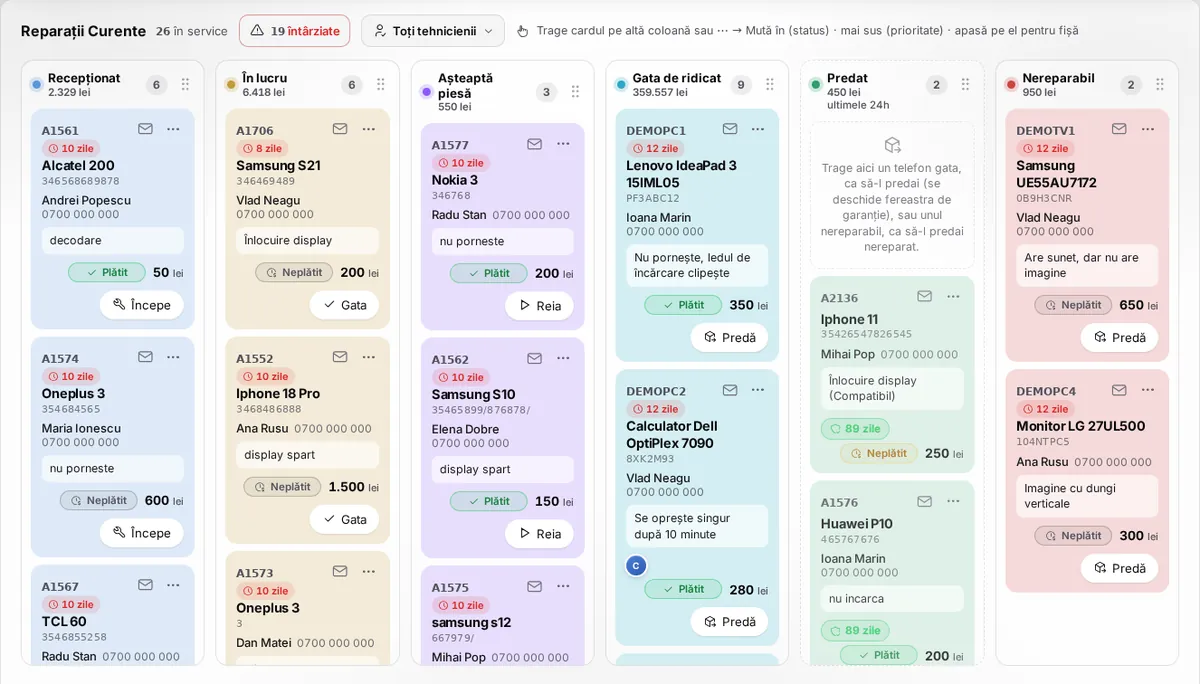Click the message envelope on card DEMOPC1
1200x684 pixels.
(x=730, y=129)
